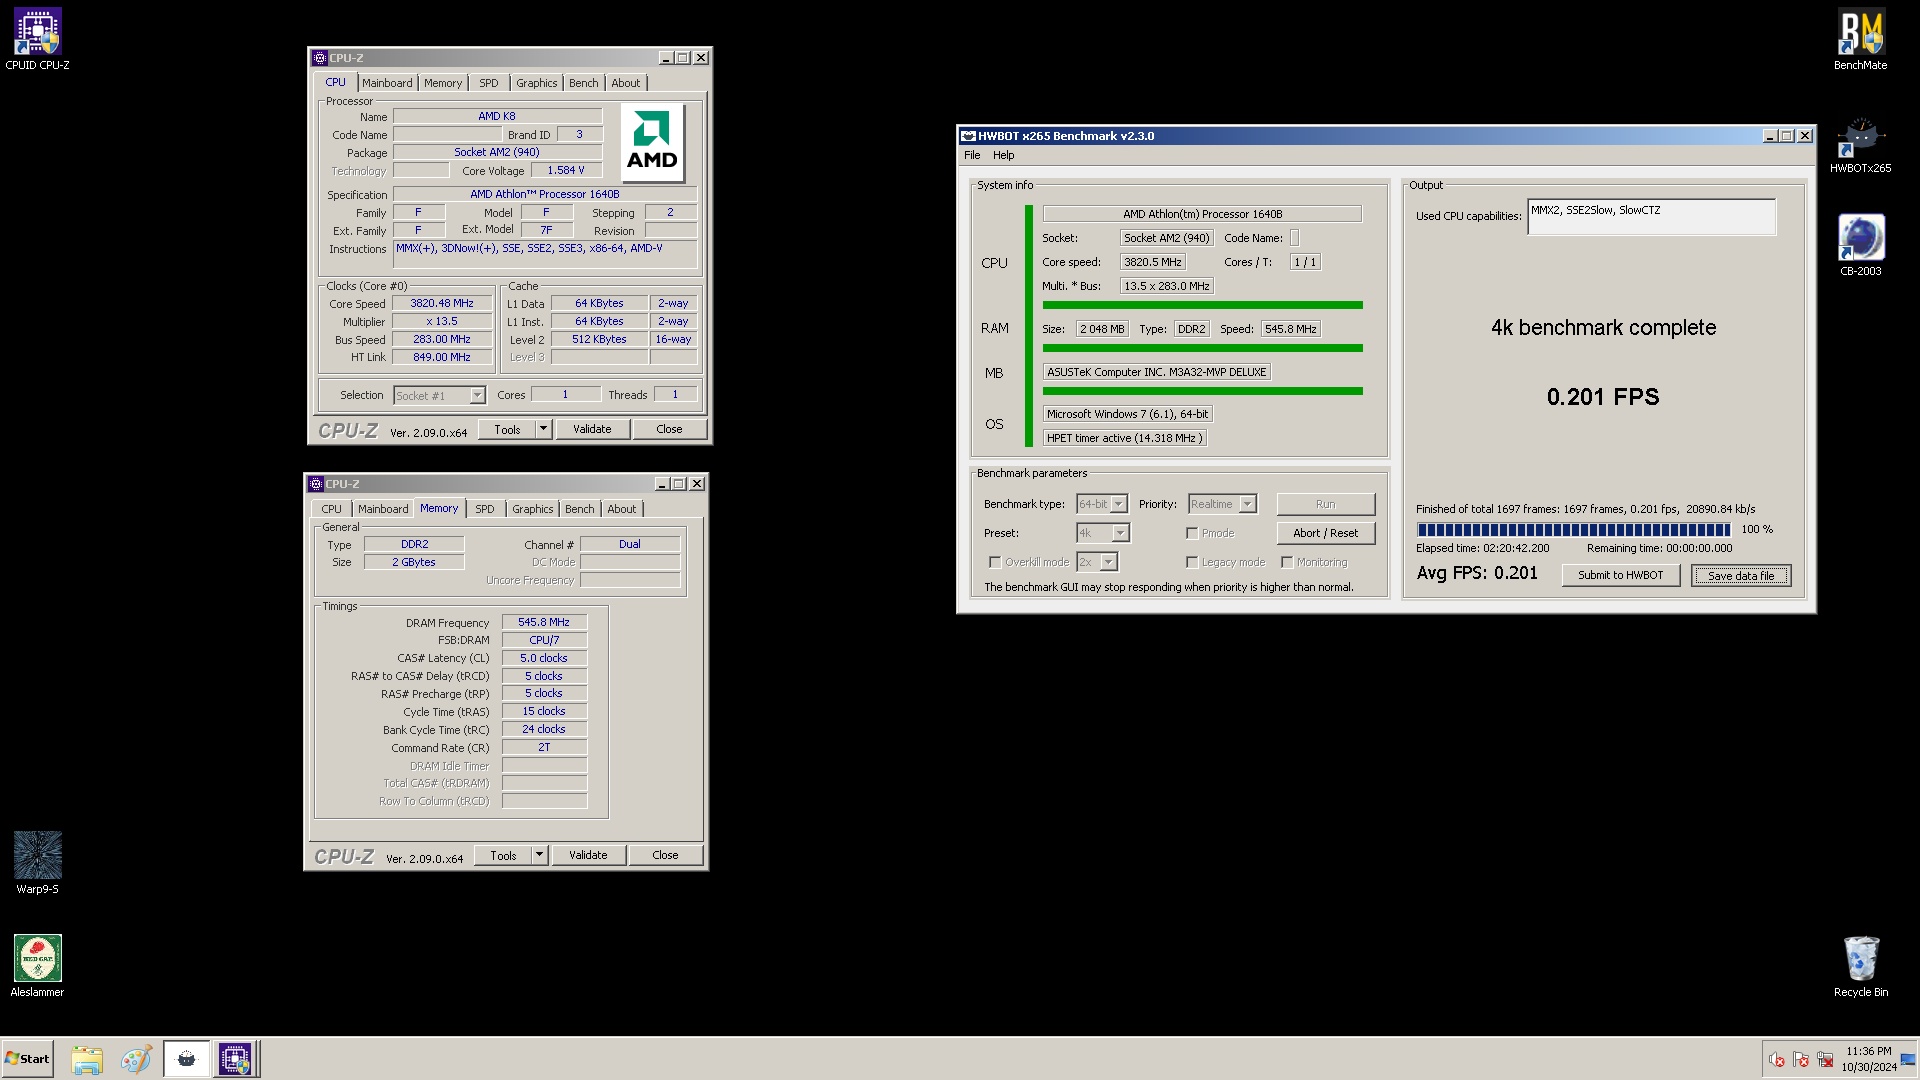
Task: Open the Help menu in HWBOT x265
Action: pyautogui.click(x=1004, y=155)
